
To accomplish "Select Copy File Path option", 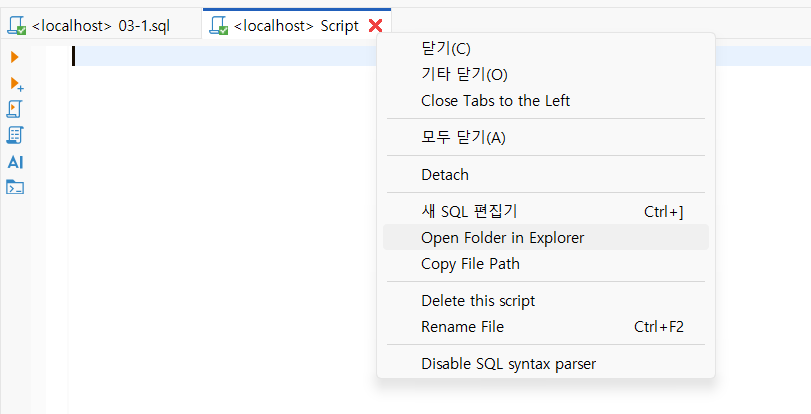I will coord(470,264).
